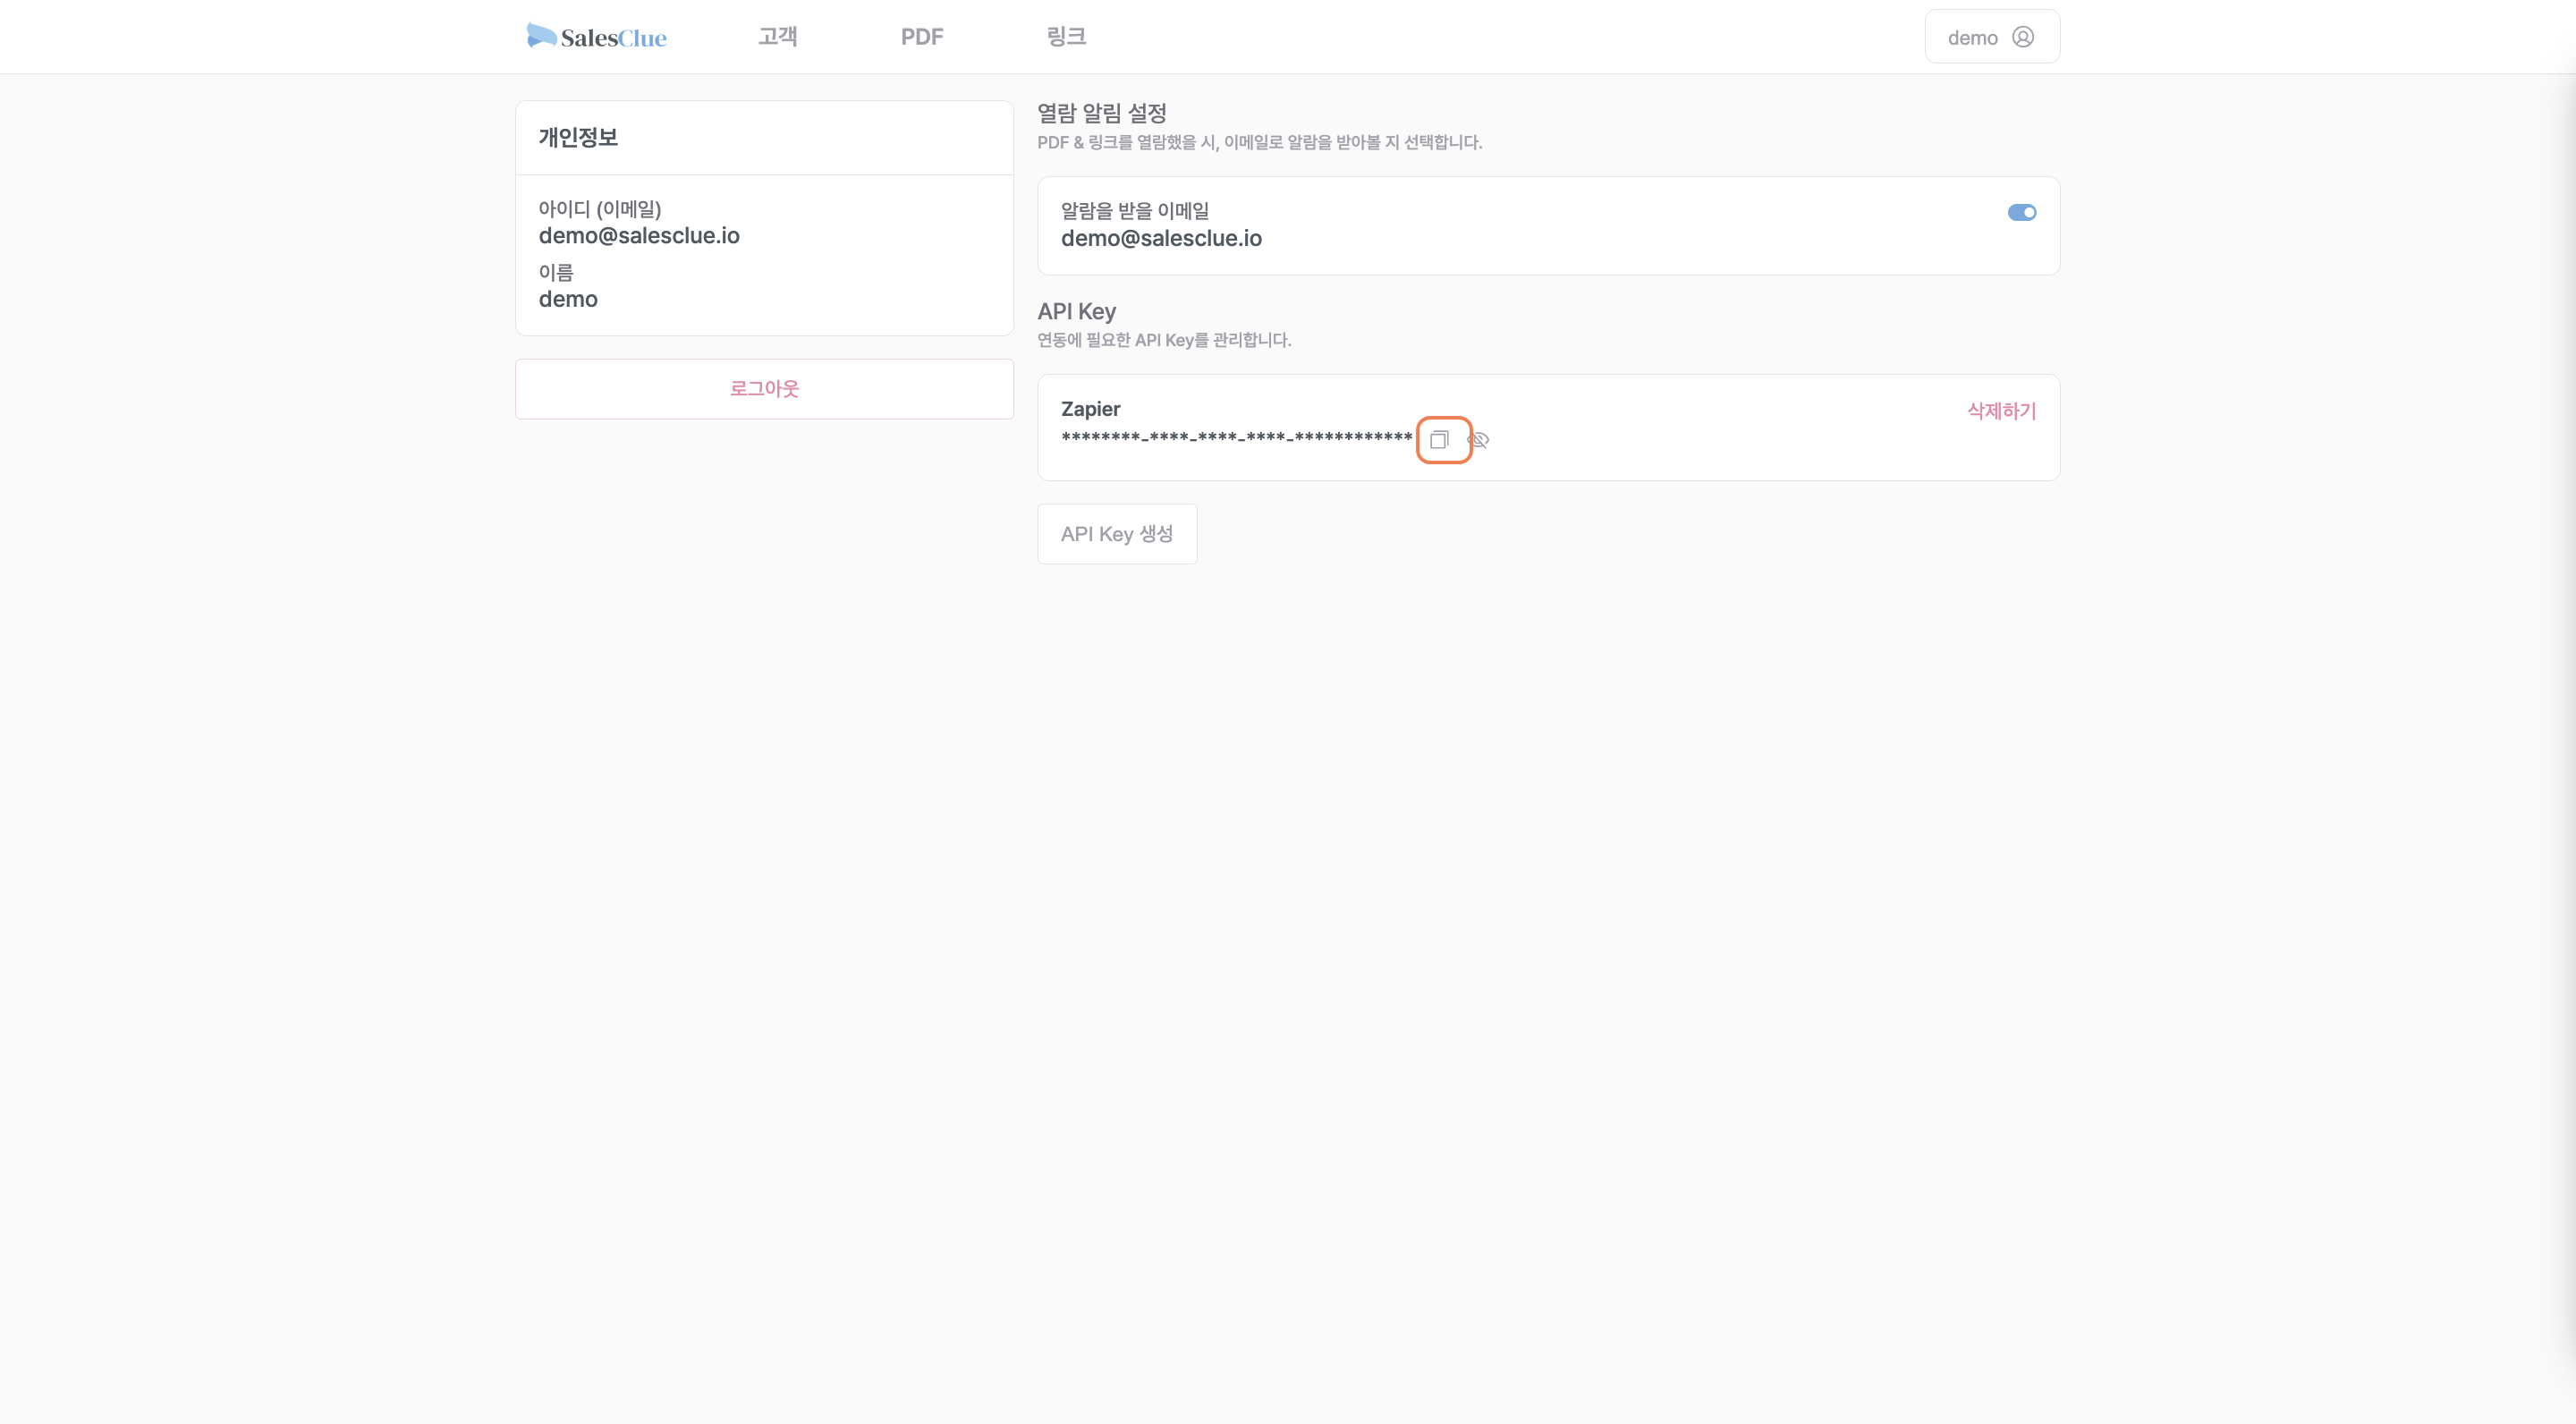
Task: Delete the Zapier key with 삭제하기
Action: (x=2001, y=411)
